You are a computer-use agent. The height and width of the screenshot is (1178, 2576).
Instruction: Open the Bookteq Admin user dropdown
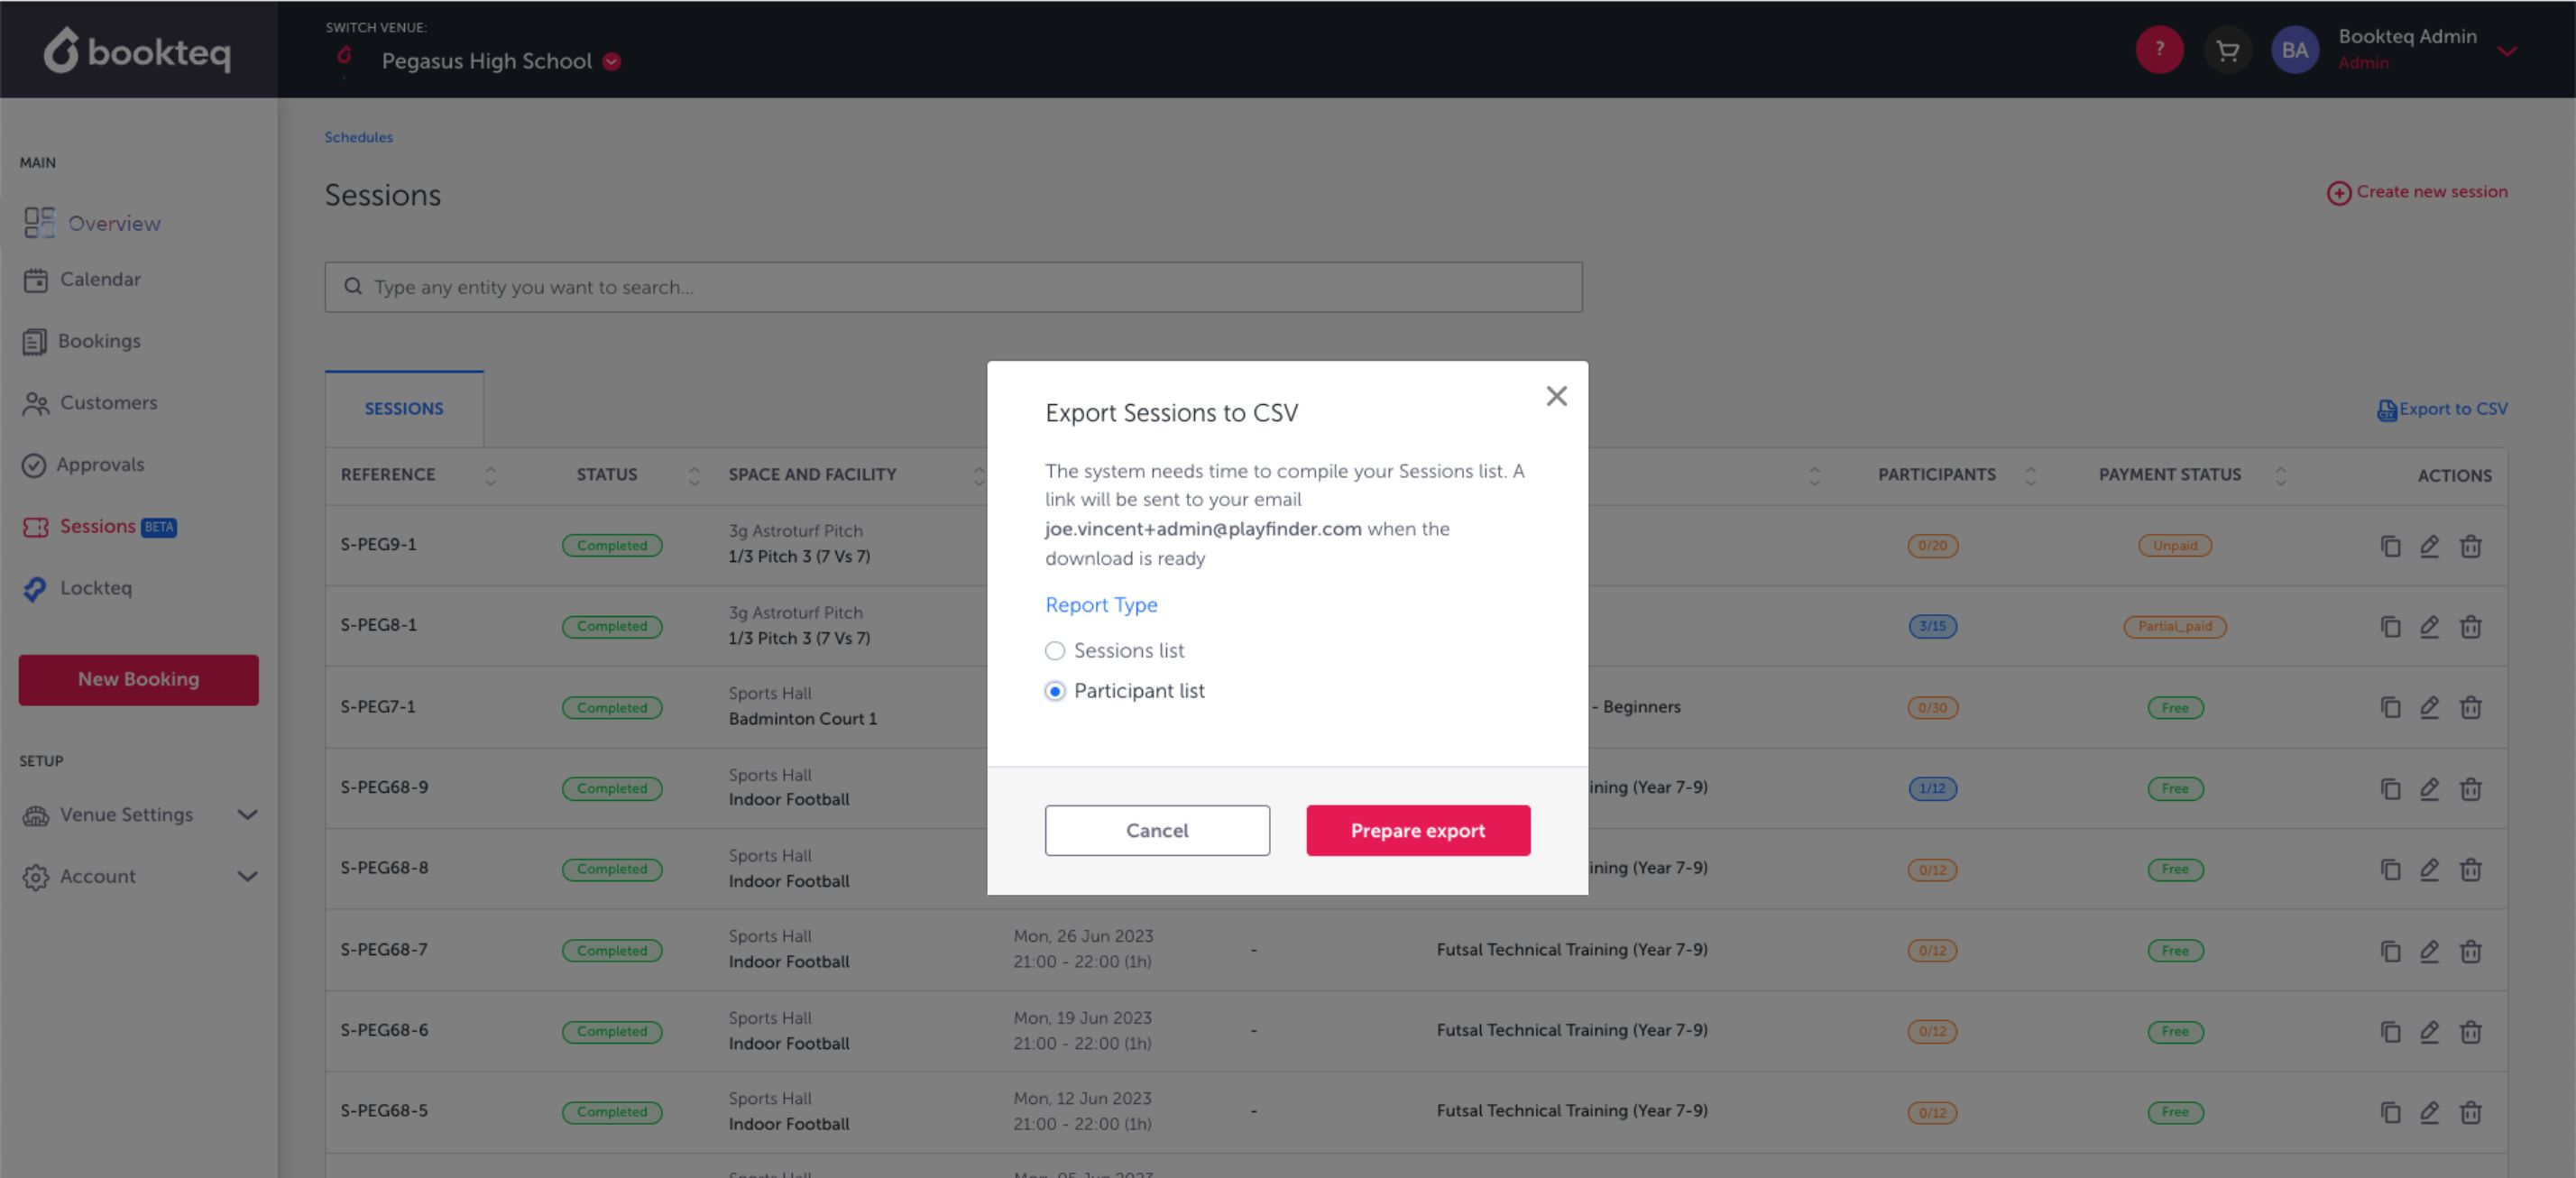2506,50
